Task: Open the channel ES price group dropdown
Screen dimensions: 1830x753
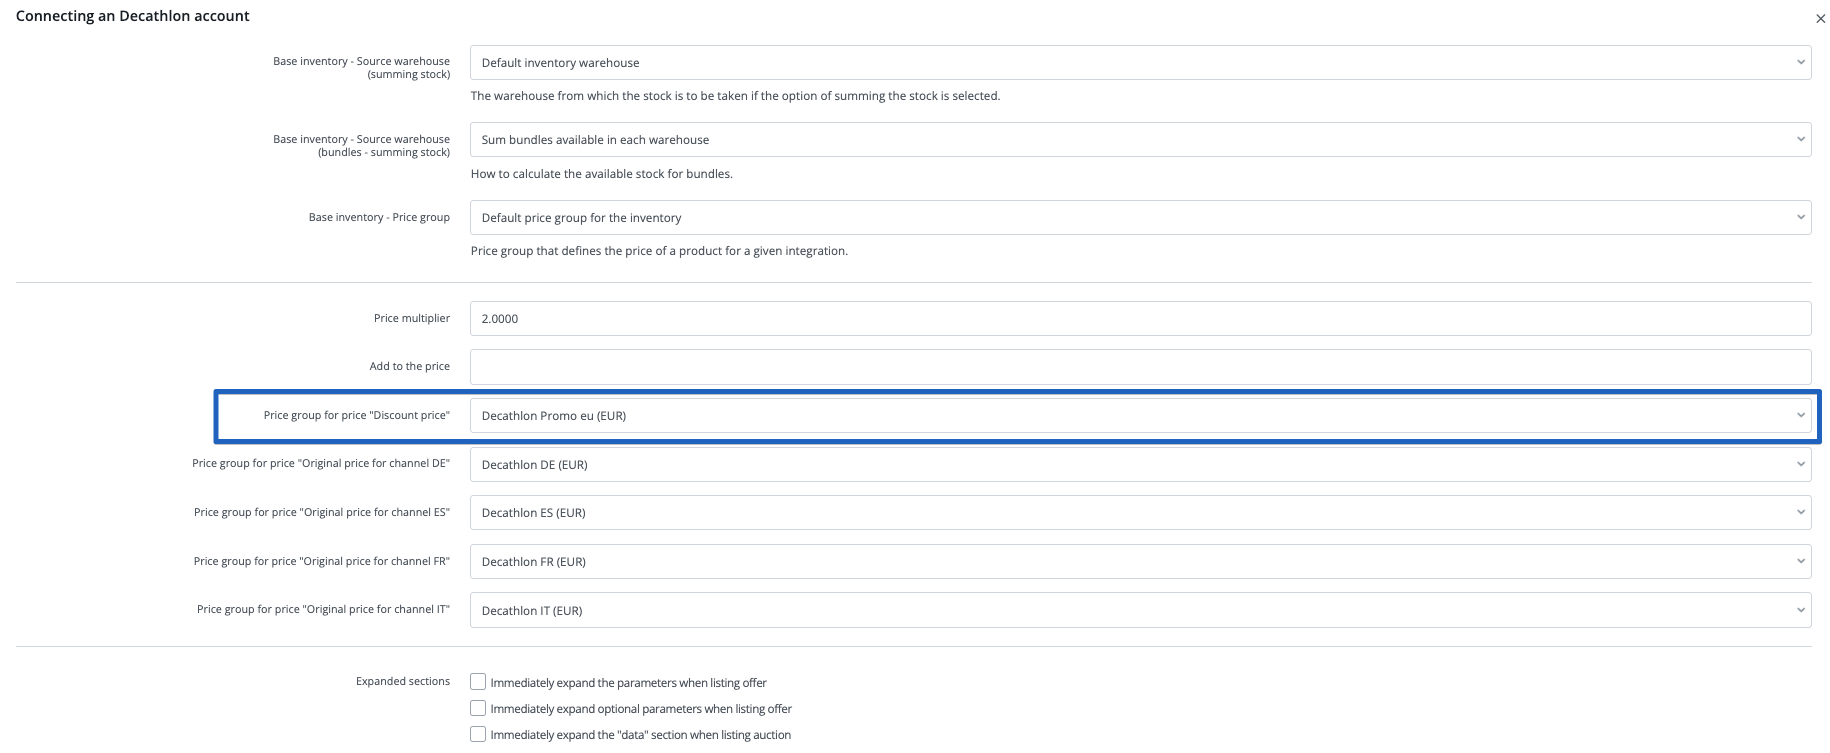Action: tap(1139, 513)
